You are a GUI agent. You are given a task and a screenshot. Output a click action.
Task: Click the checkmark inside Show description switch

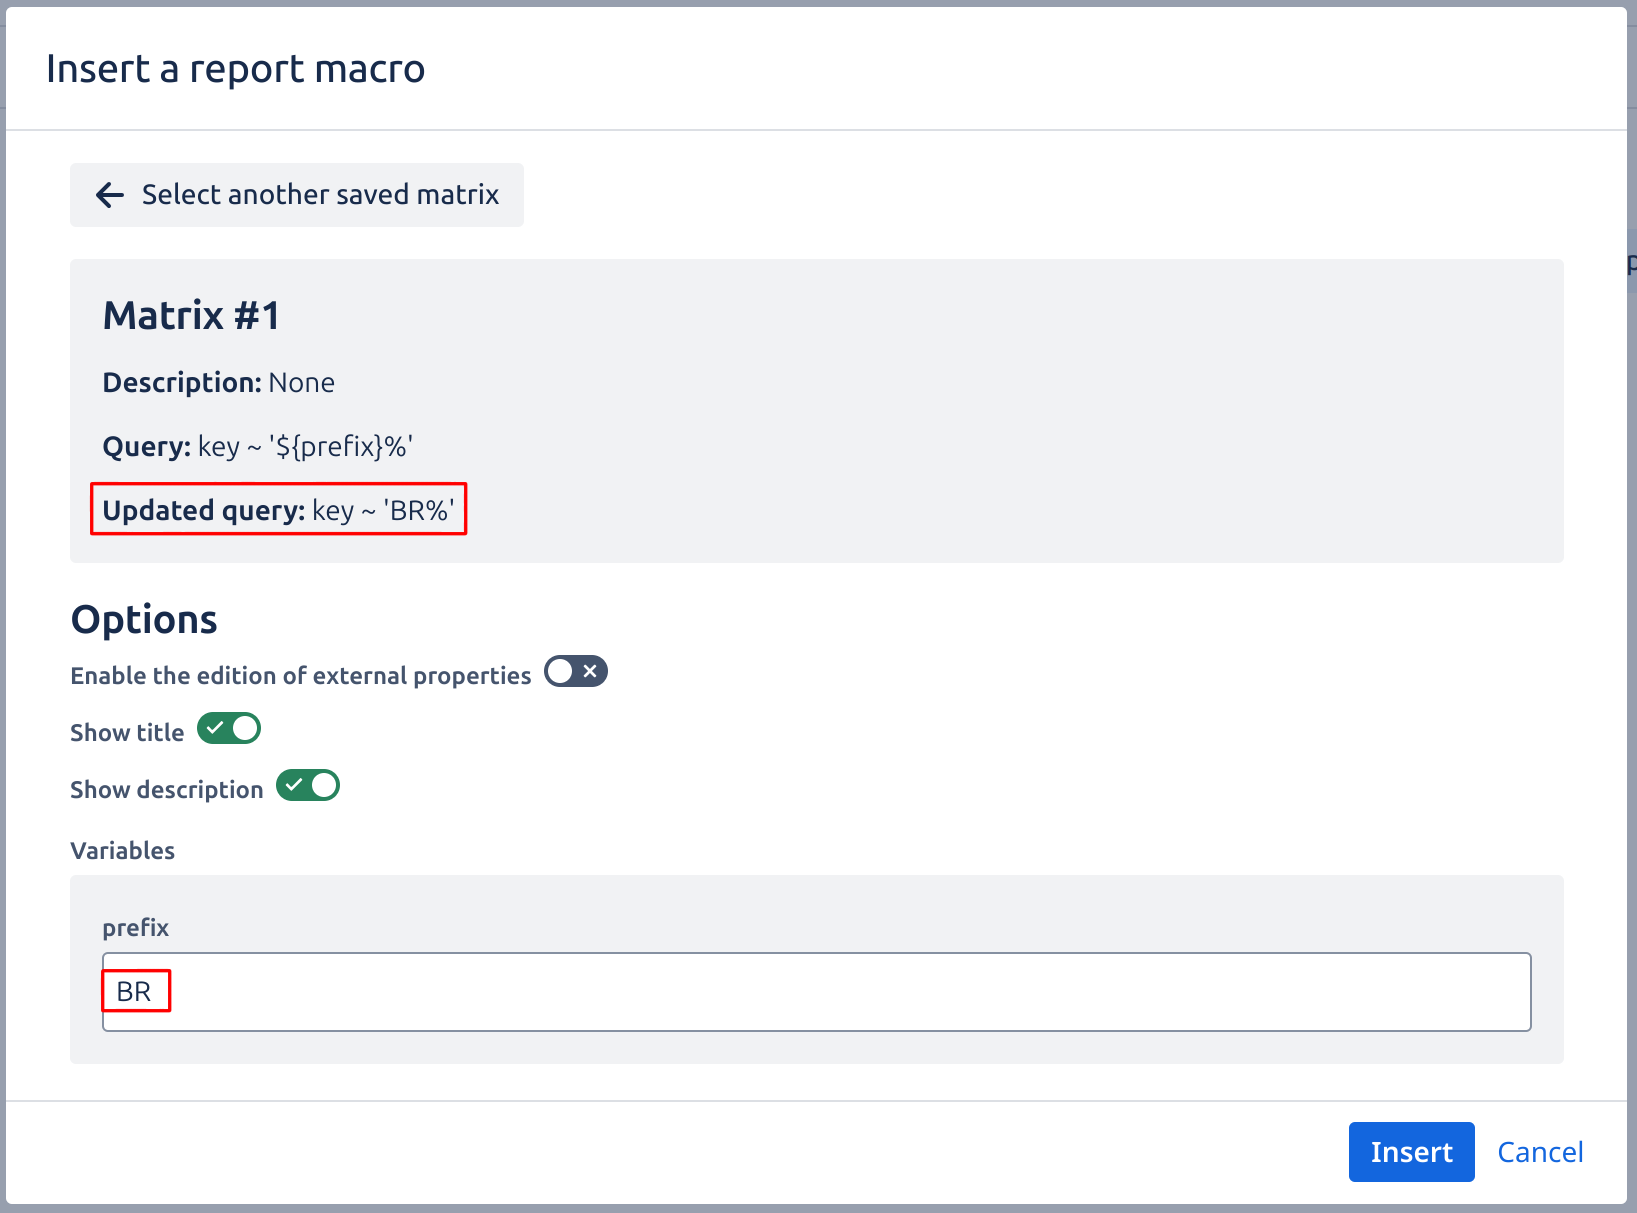pyautogui.click(x=294, y=786)
